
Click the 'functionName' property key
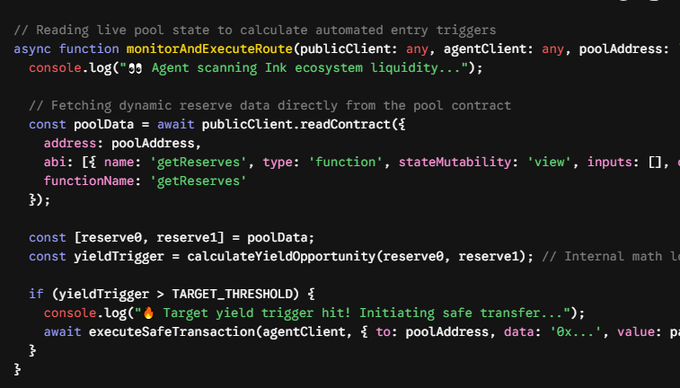click(88, 181)
